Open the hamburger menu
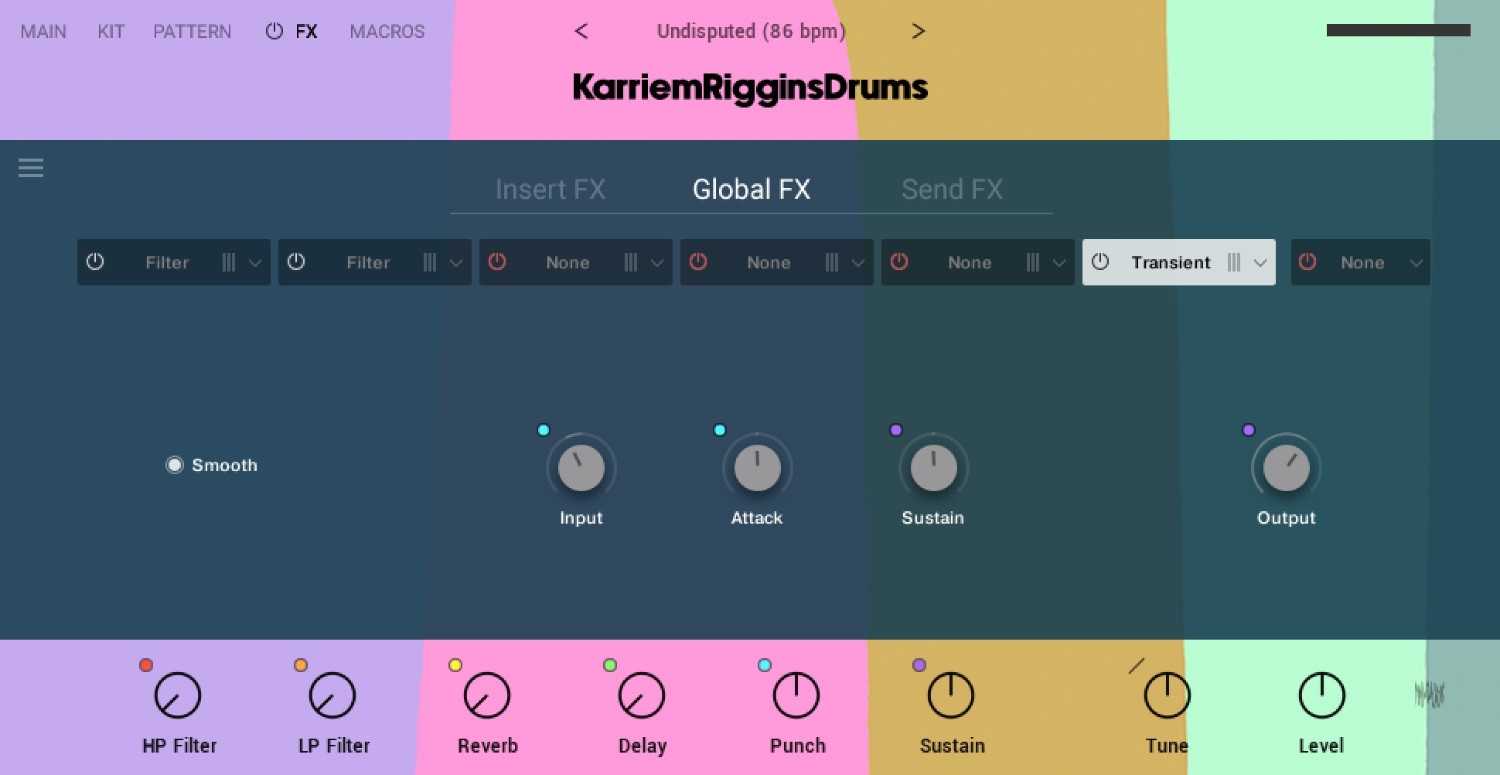 coord(30,167)
